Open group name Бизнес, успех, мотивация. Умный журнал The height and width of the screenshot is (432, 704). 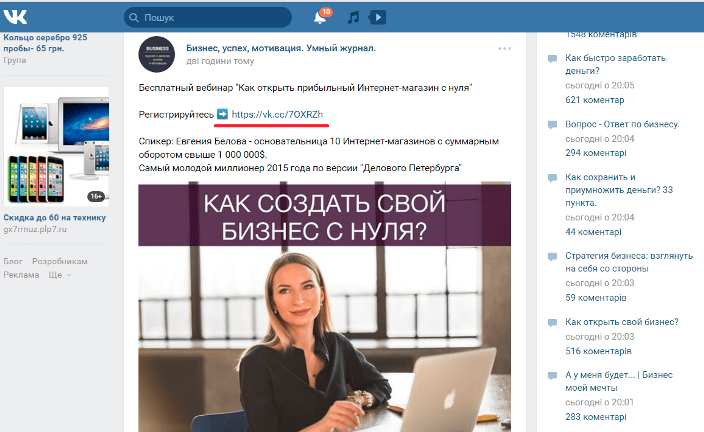click(x=281, y=48)
